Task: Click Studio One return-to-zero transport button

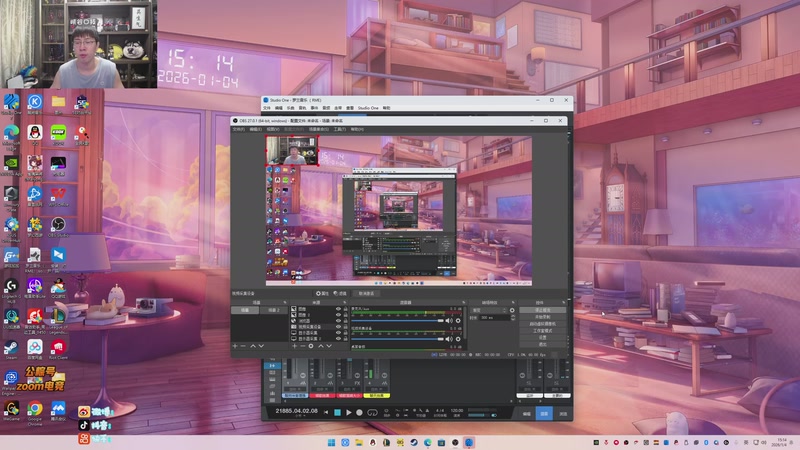Action: point(326,412)
